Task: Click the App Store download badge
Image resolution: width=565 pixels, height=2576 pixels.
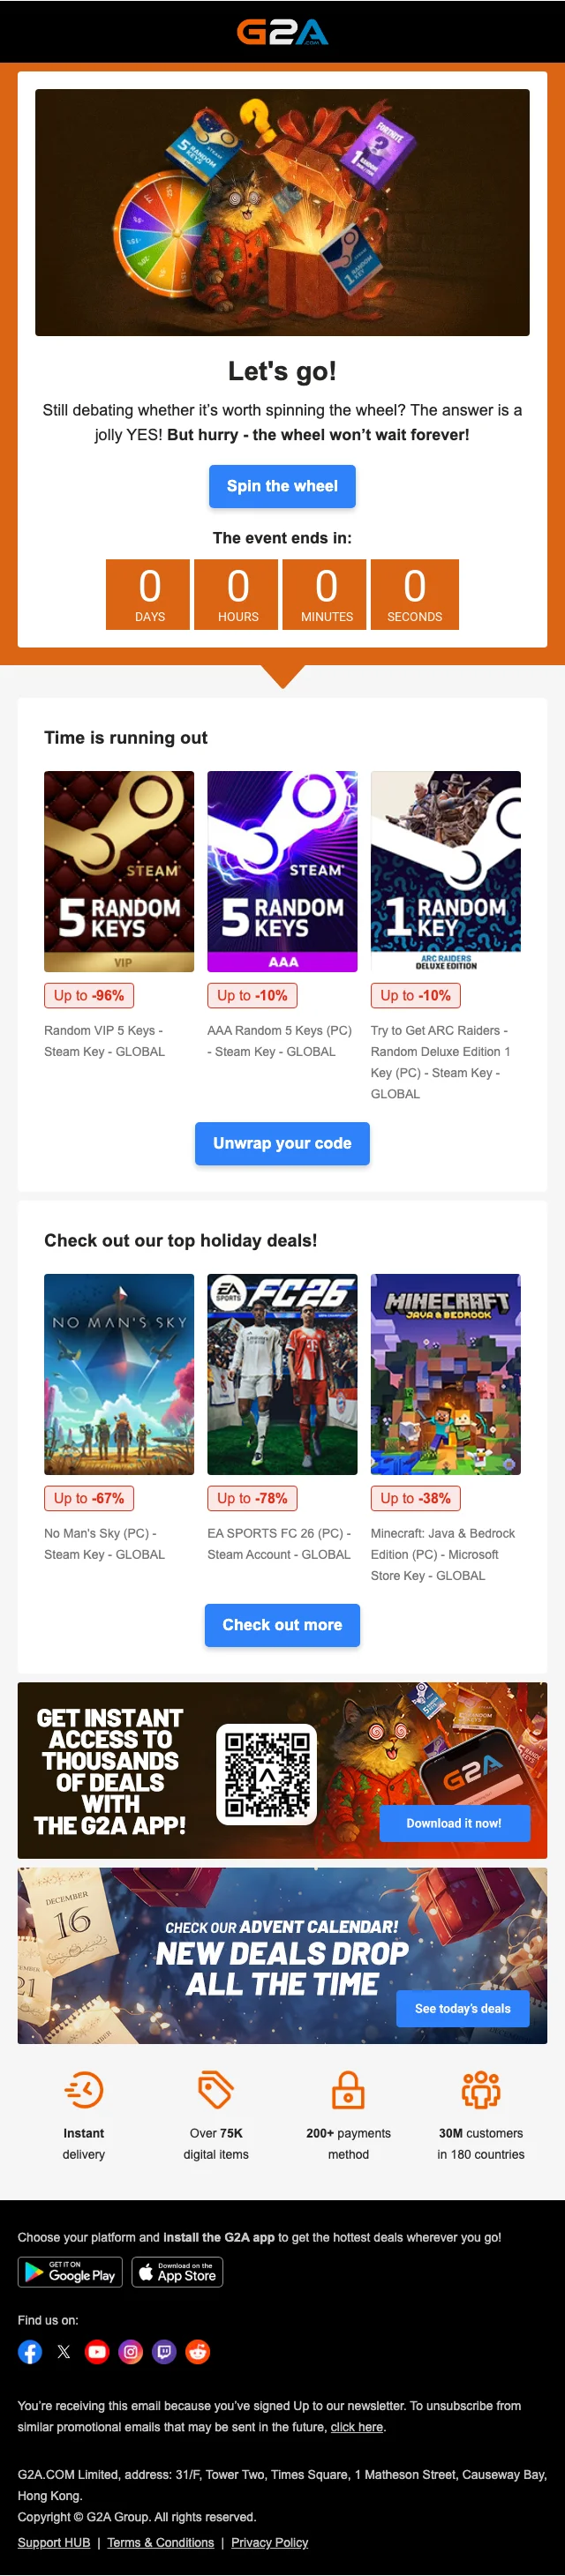Action: 177,2272
